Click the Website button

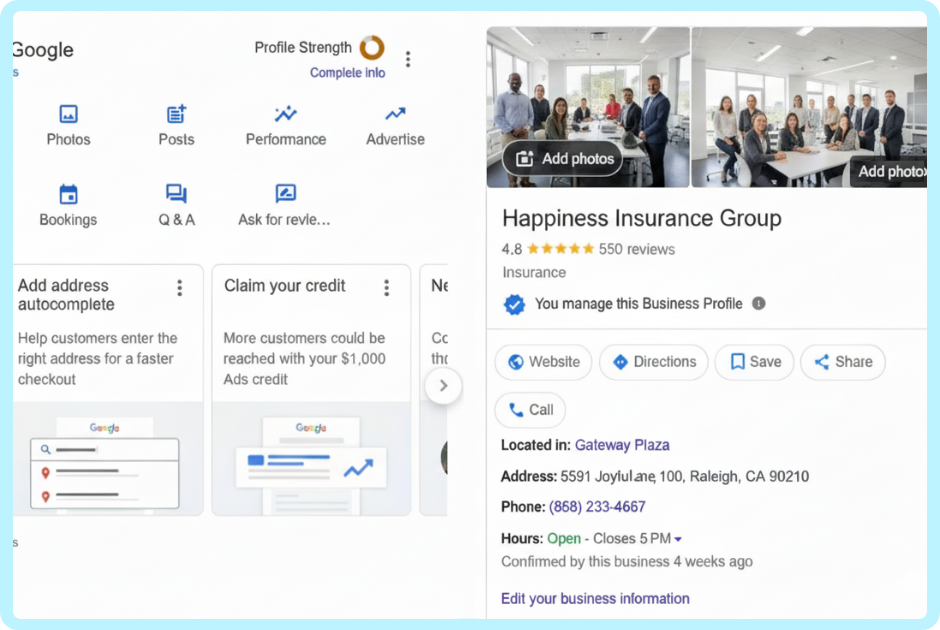click(x=543, y=362)
